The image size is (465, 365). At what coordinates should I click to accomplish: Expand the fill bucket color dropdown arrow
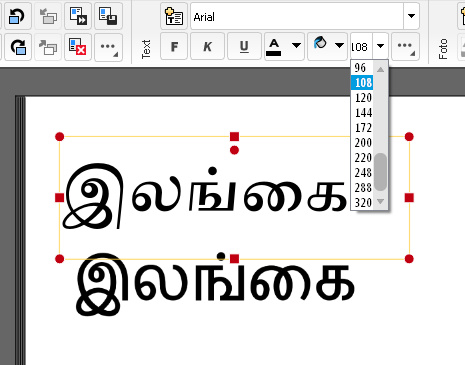point(339,45)
